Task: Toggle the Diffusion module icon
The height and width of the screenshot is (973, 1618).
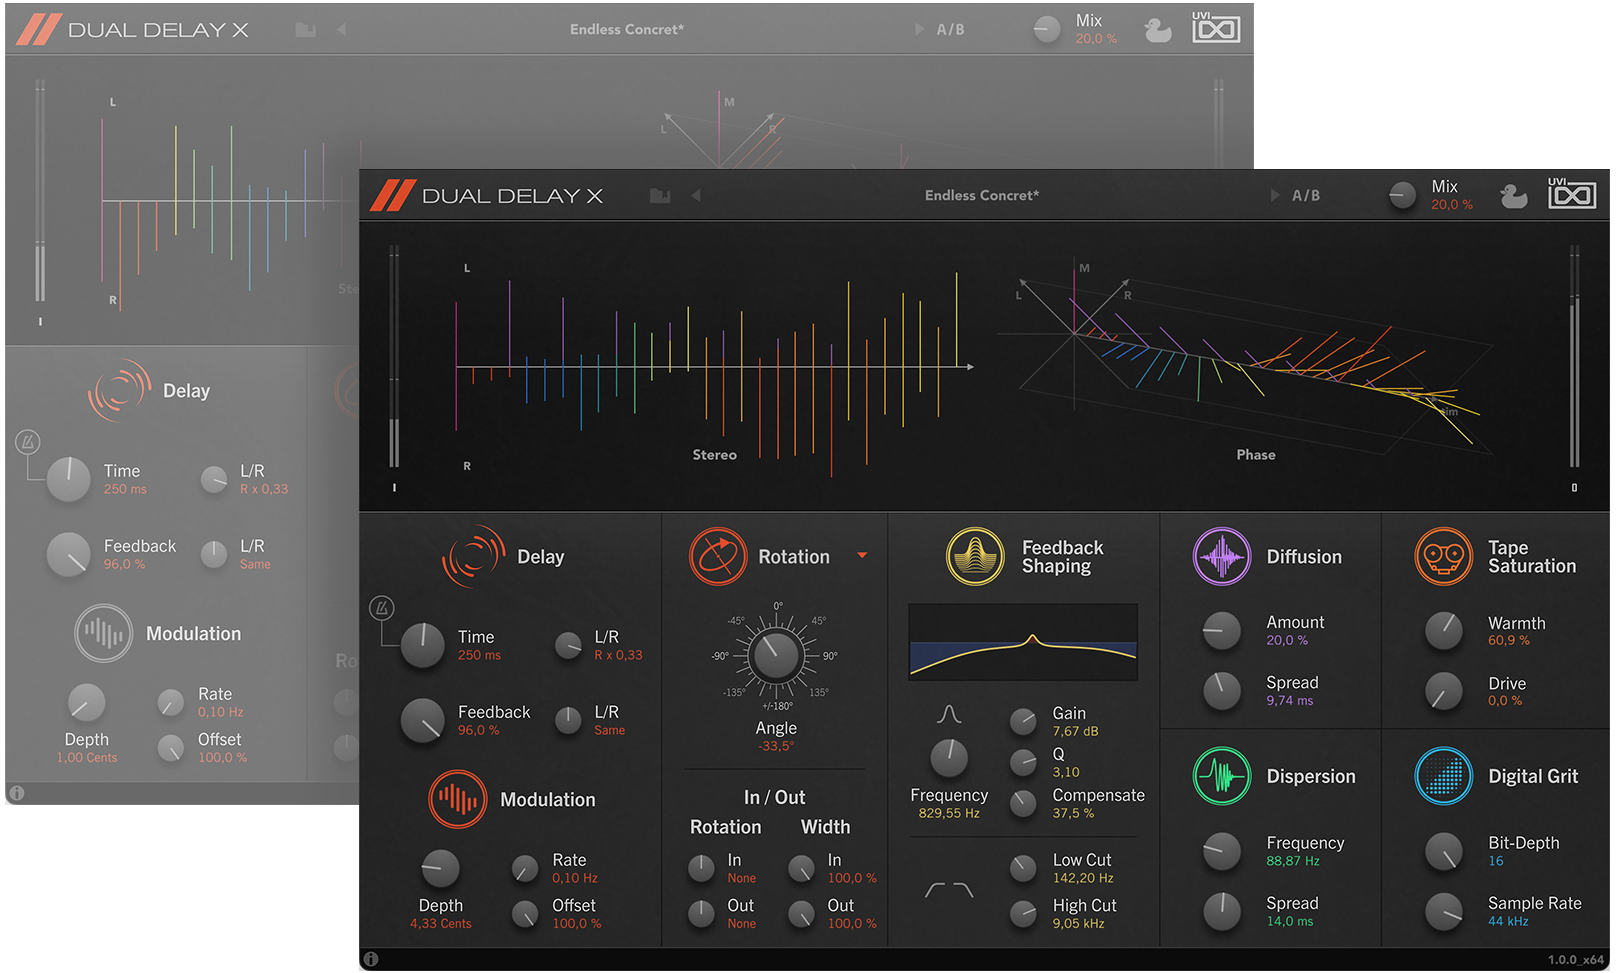Action: [1222, 556]
